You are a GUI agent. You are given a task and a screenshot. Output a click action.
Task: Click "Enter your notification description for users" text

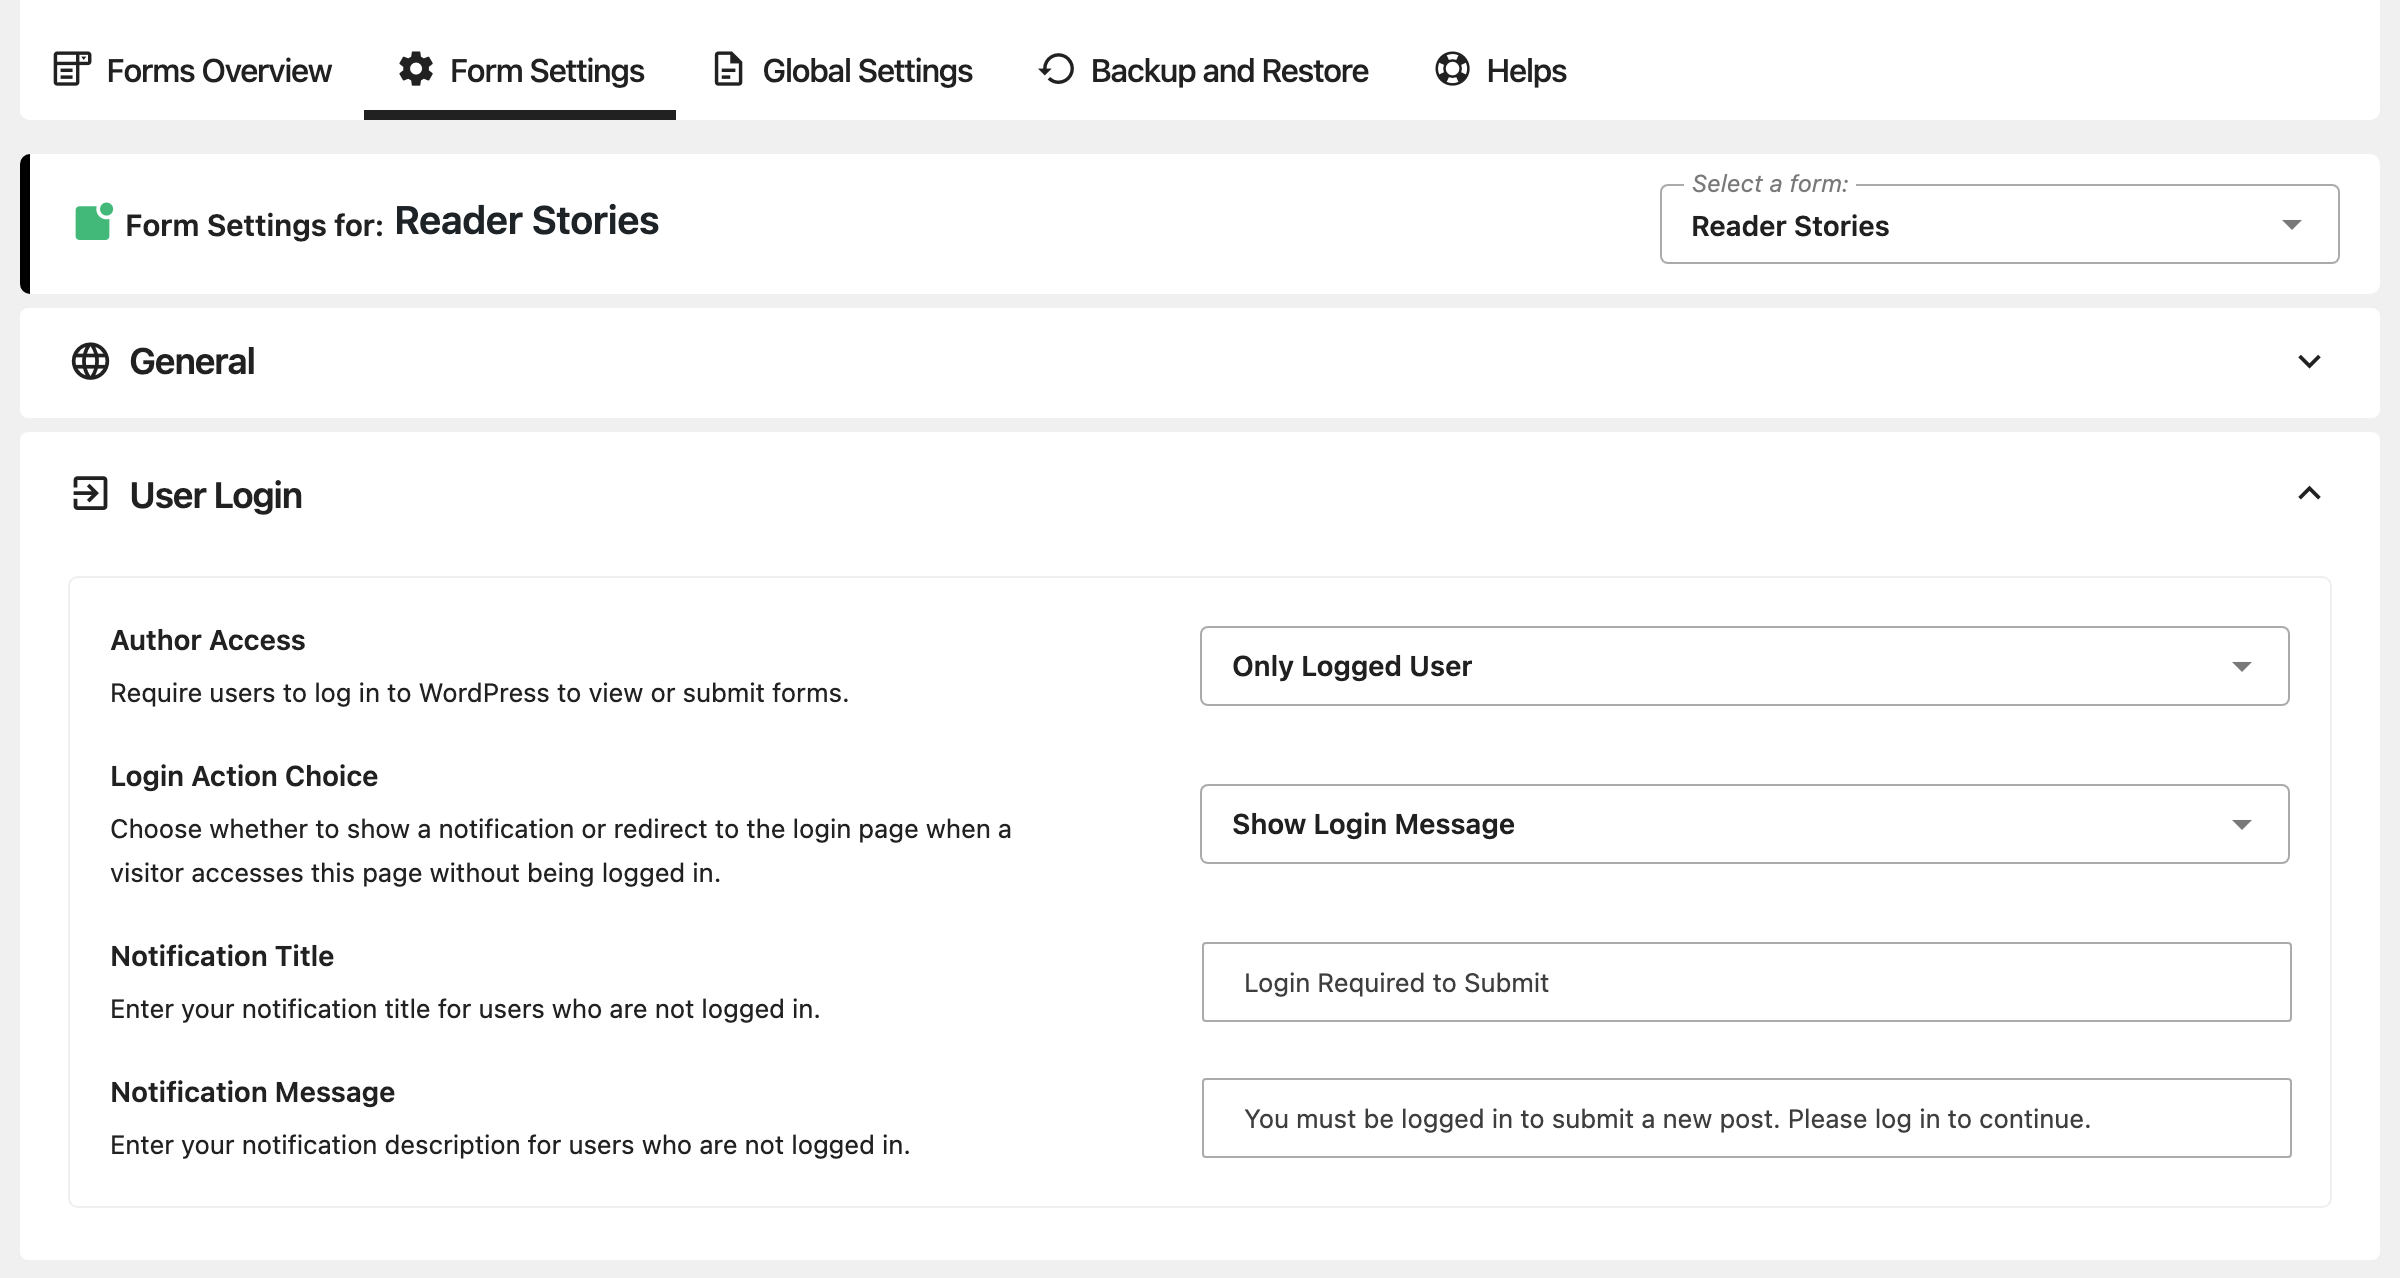tap(510, 1145)
